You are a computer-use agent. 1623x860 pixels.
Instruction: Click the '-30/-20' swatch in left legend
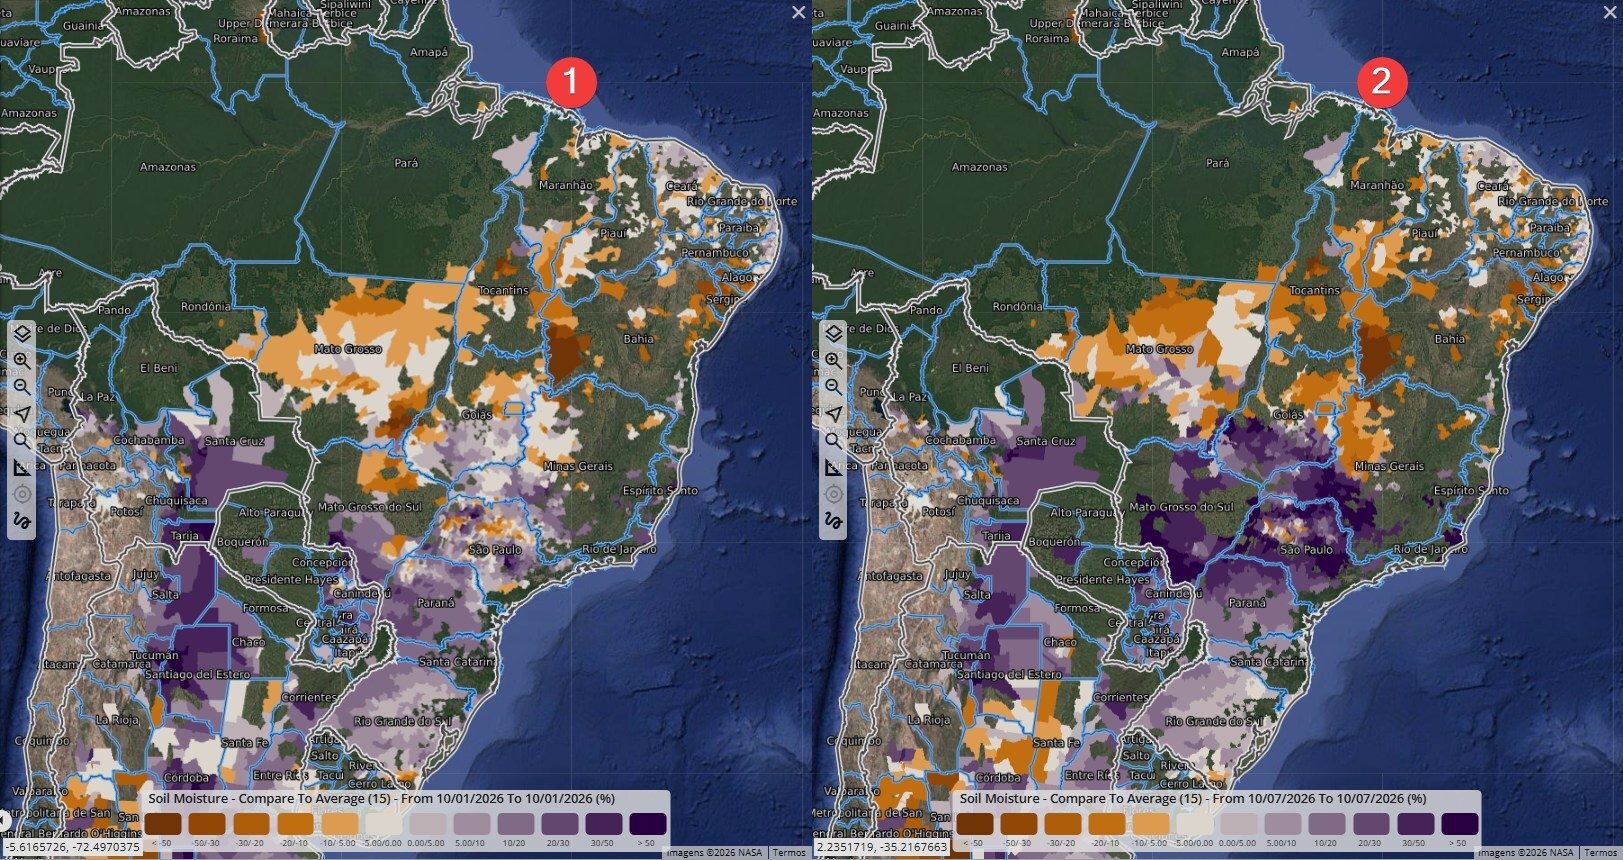click(x=251, y=824)
